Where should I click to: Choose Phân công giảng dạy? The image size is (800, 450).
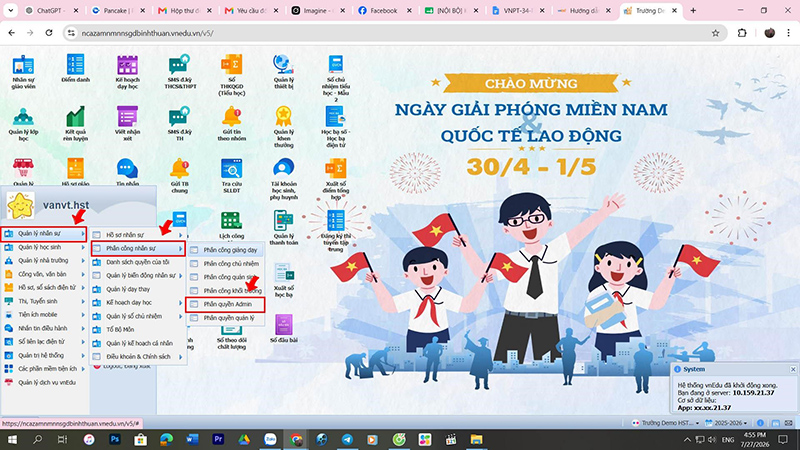click(x=226, y=250)
